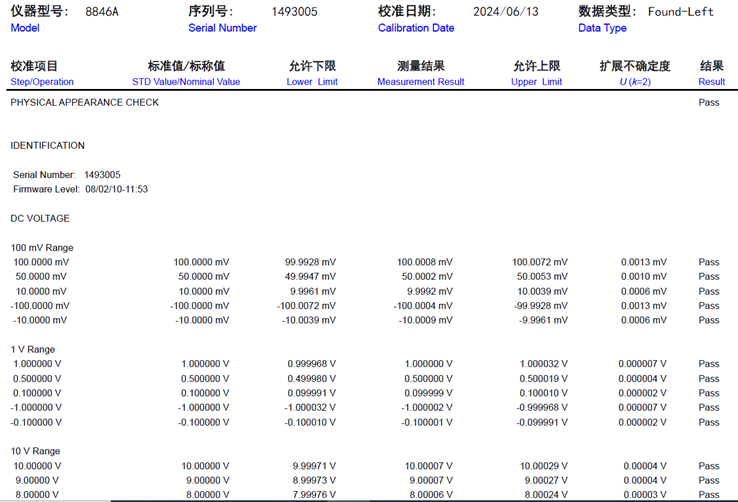Click the Data Type label

pos(602,28)
